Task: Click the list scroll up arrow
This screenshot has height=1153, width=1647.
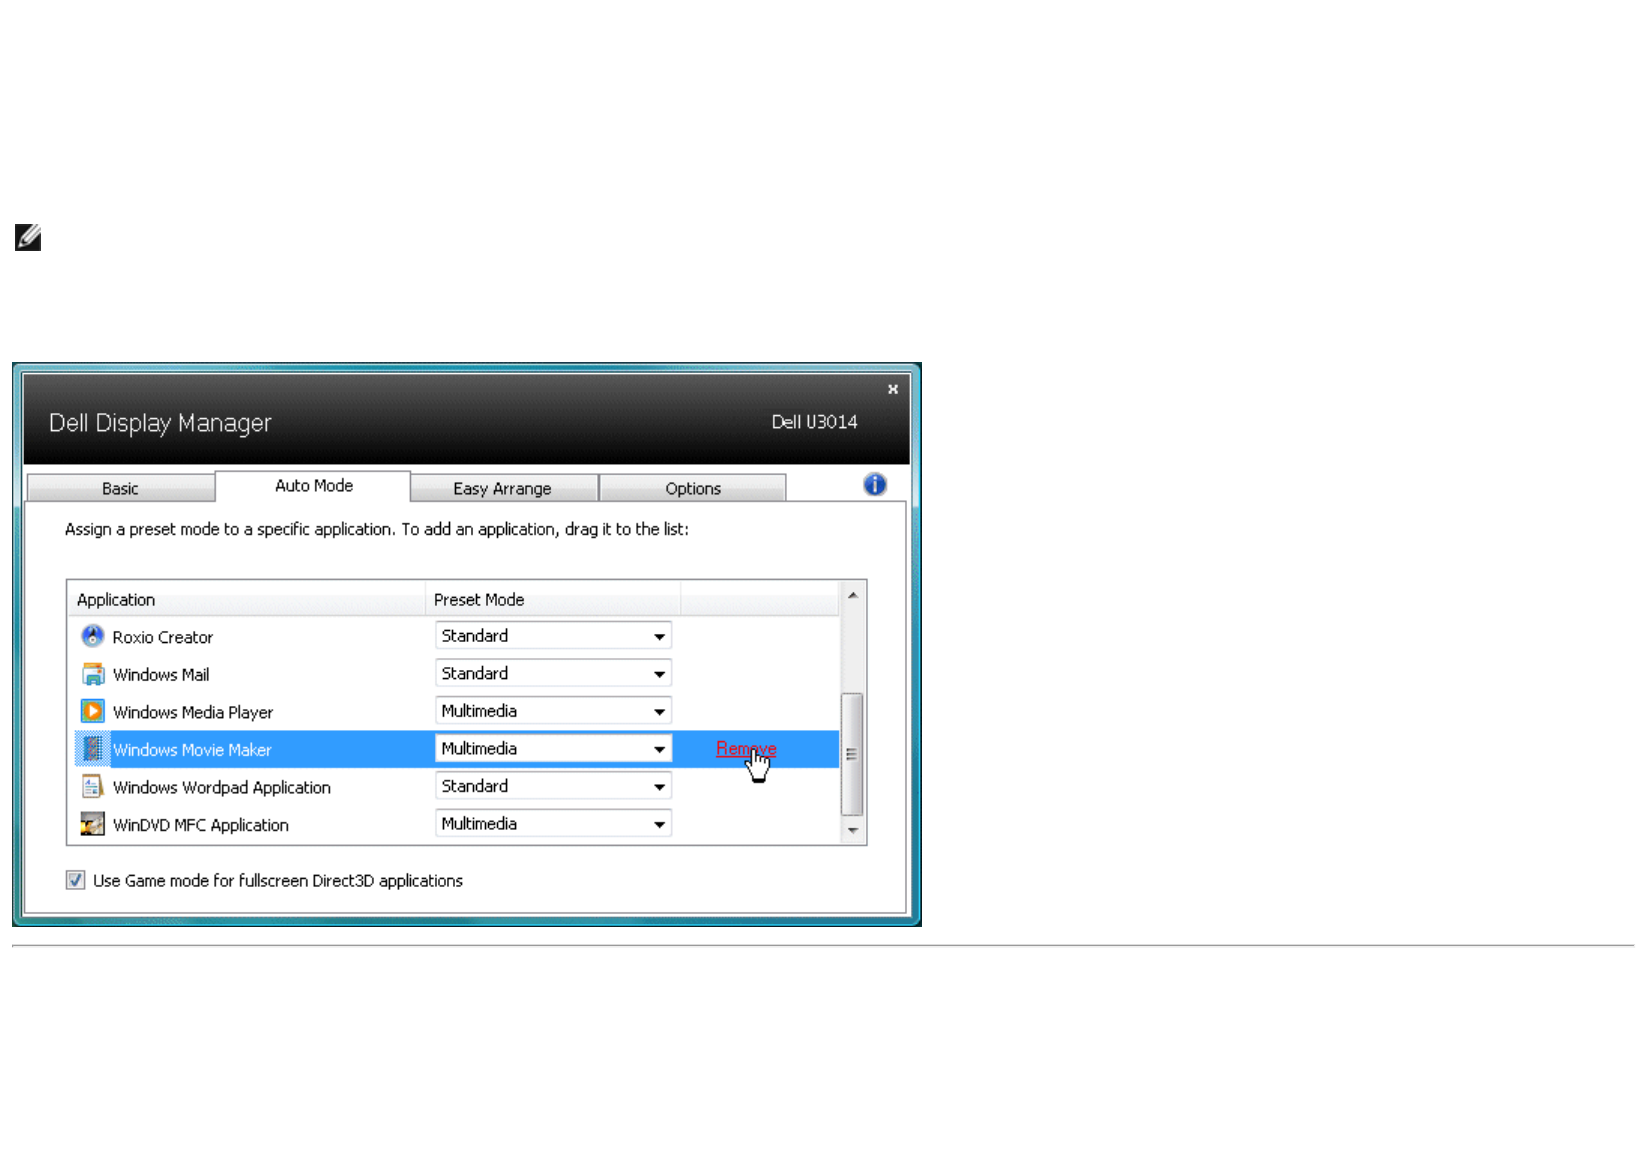Action: [x=853, y=596]
